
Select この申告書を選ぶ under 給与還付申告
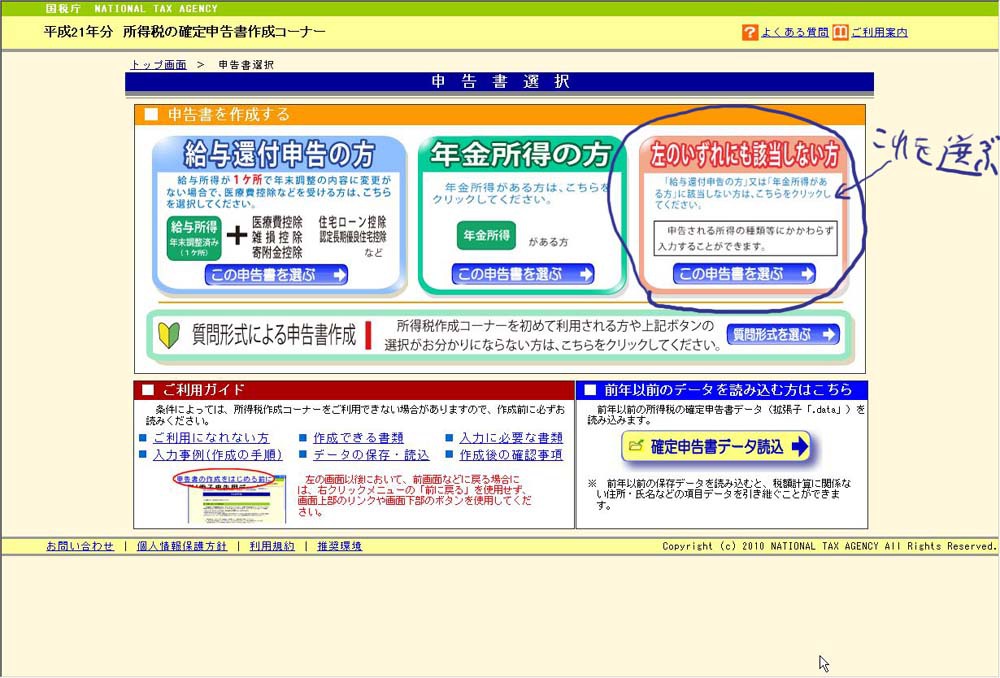pos(276,275)
